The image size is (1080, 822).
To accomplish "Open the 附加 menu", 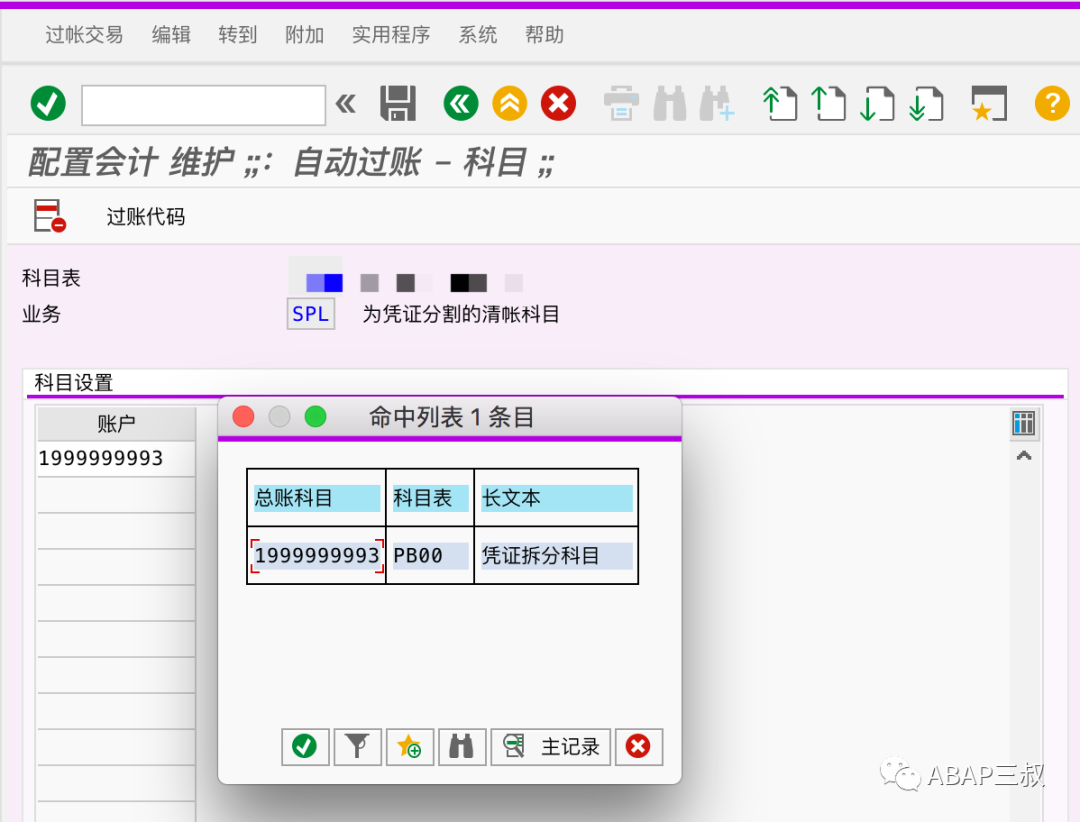I will click(304, 34).
